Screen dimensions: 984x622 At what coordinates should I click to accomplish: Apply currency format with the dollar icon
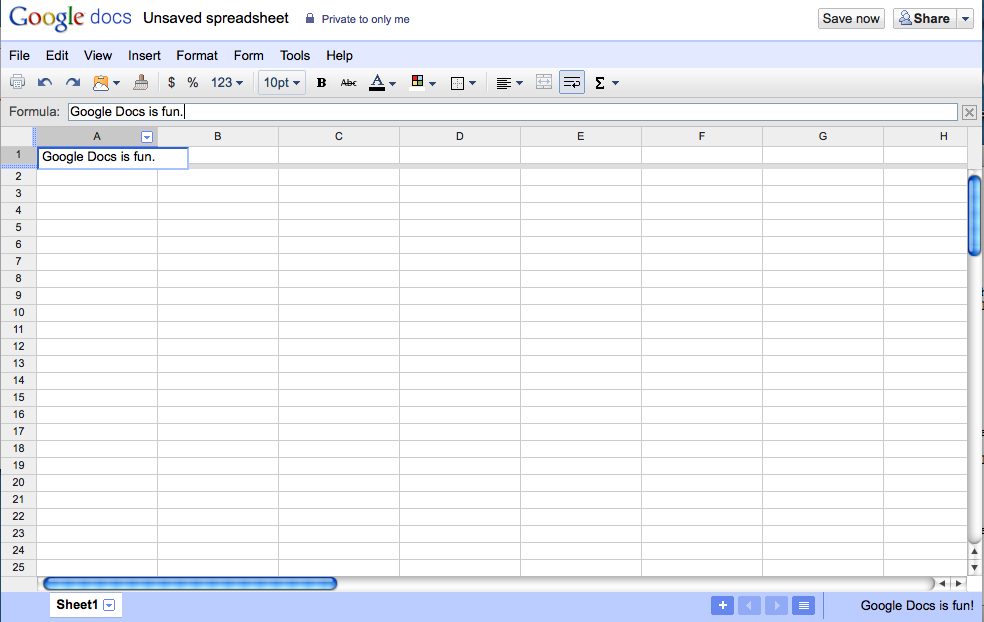[x=170, y=82]
